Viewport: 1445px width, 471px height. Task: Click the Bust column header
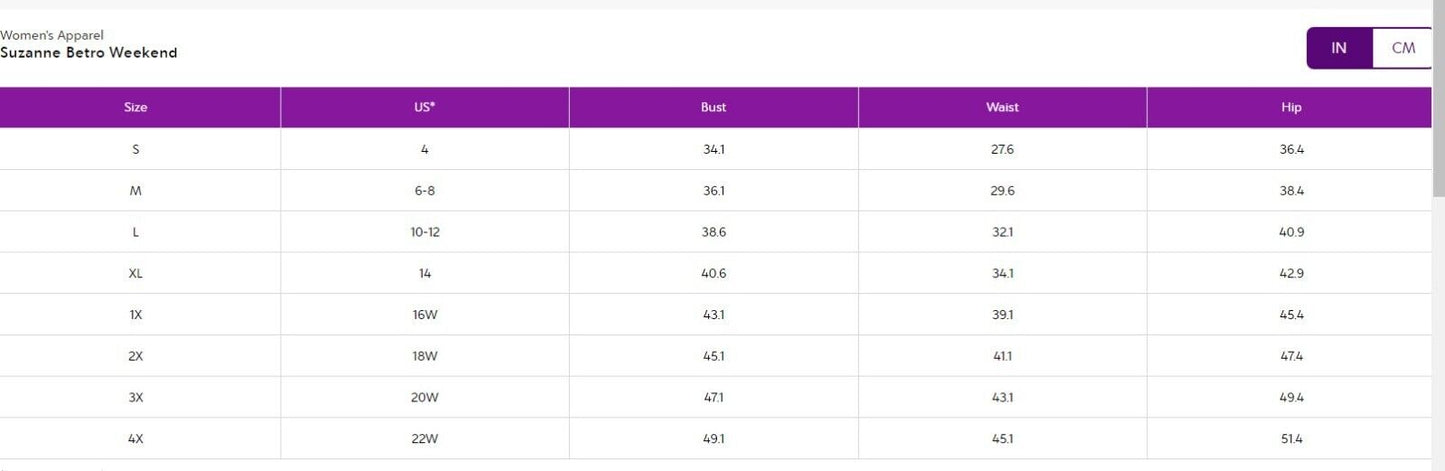[x=714, y=107]
